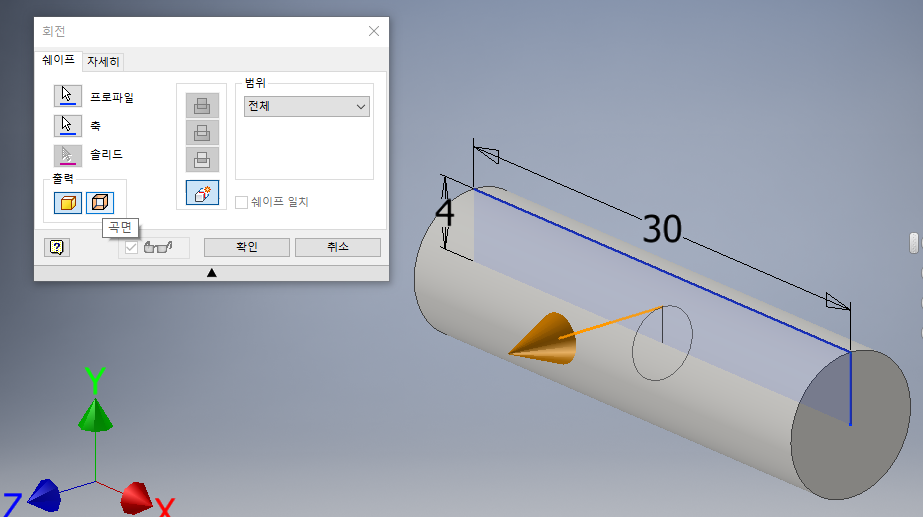Click the 프로파일 label text
The width and height of the screenshot is (923, 517).
[x=112, y=97]
